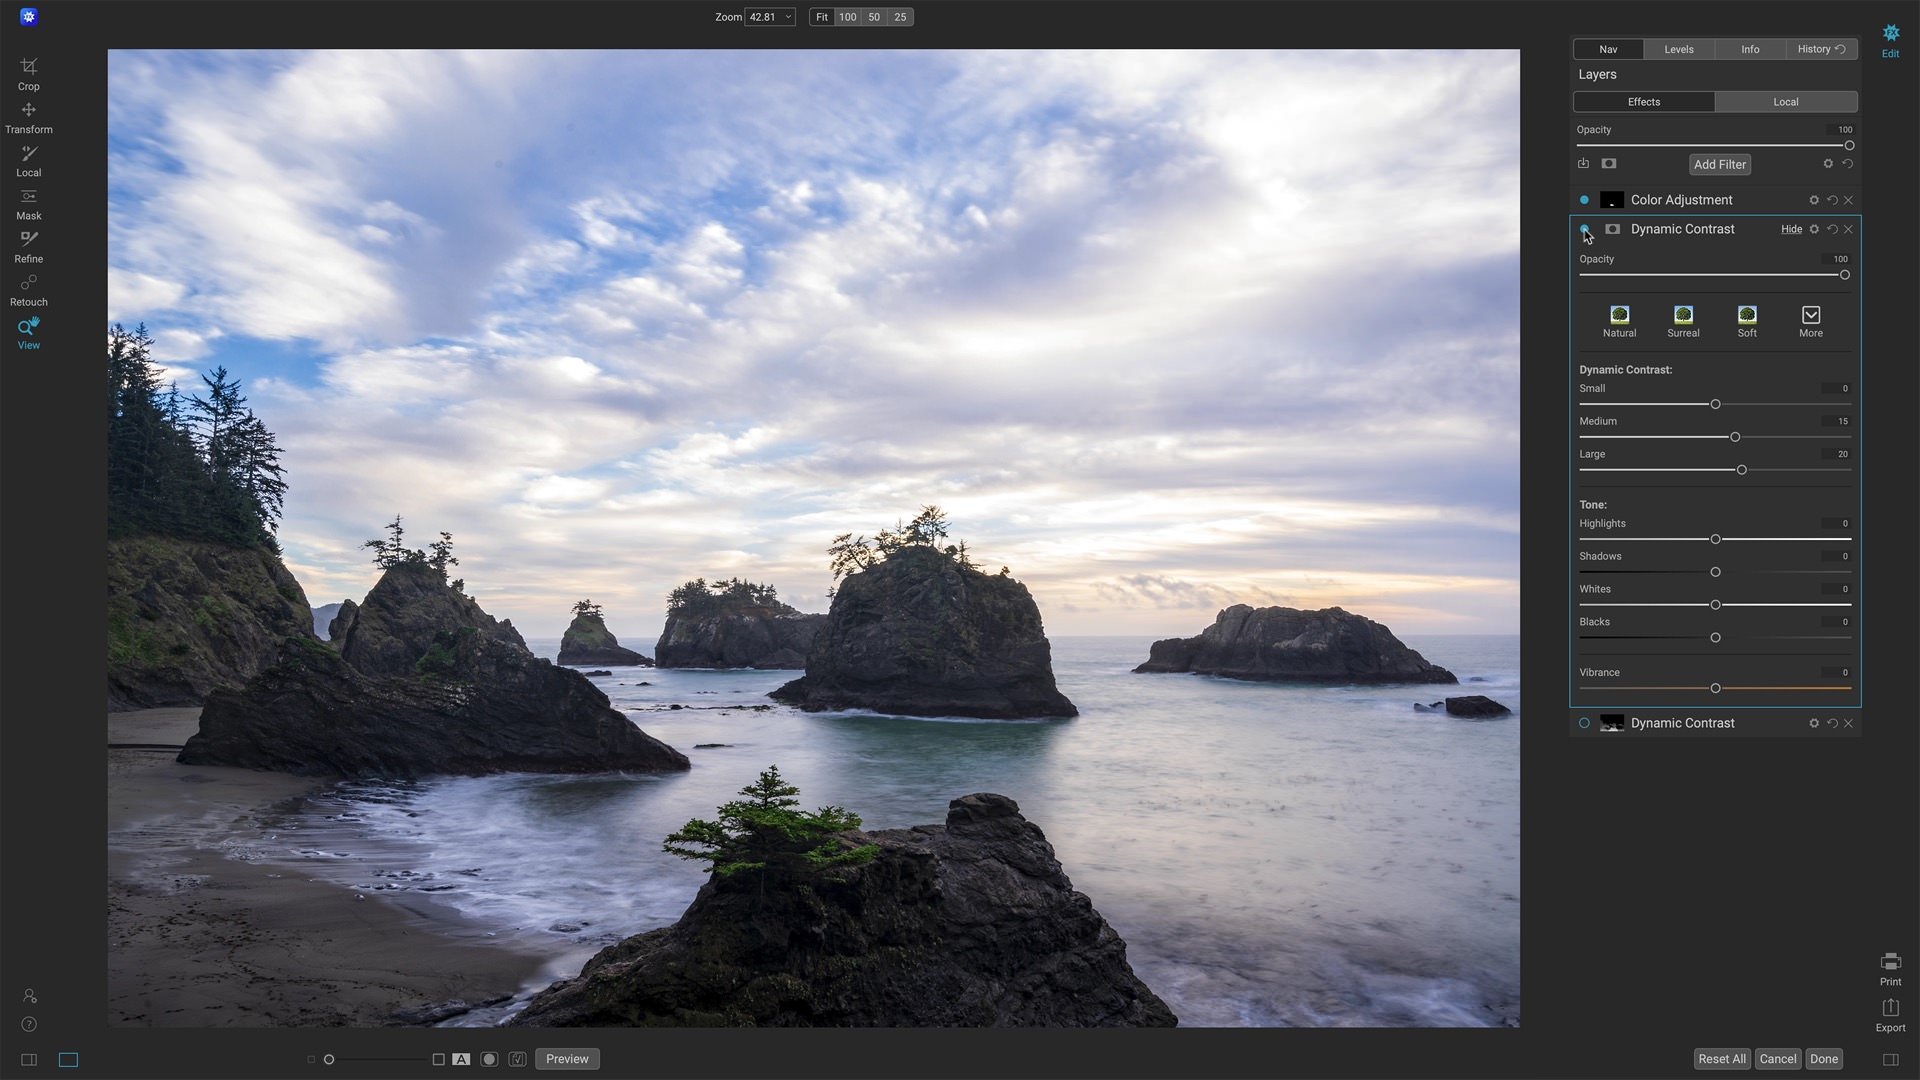Click the Reset All button
This screenshot has height=1080, width=1920.
click(x=1722, y=1059)
